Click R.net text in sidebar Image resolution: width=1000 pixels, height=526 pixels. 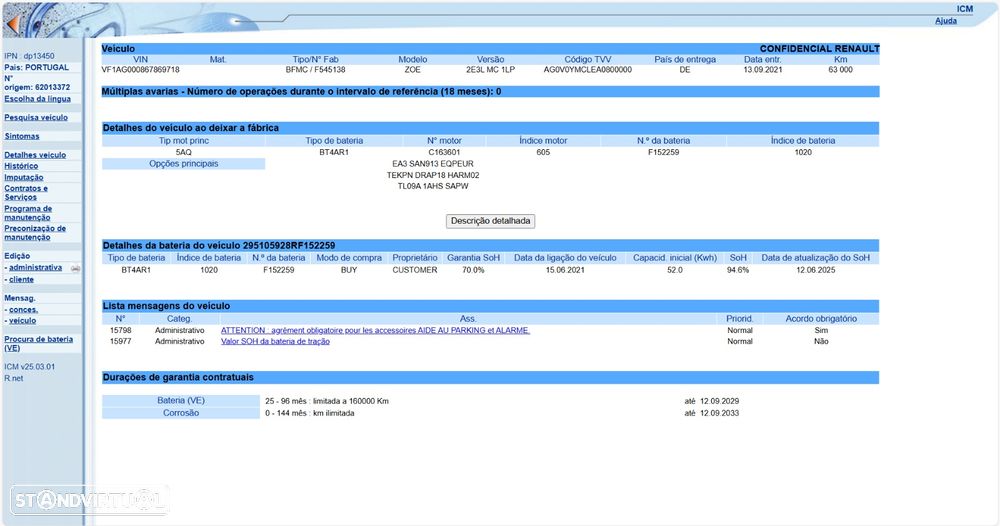point(13,378)
